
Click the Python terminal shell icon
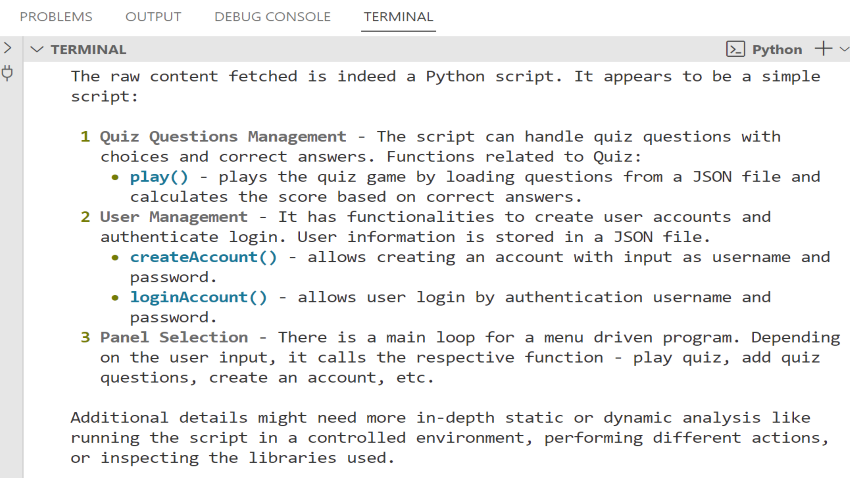click(x=735, y=49)
